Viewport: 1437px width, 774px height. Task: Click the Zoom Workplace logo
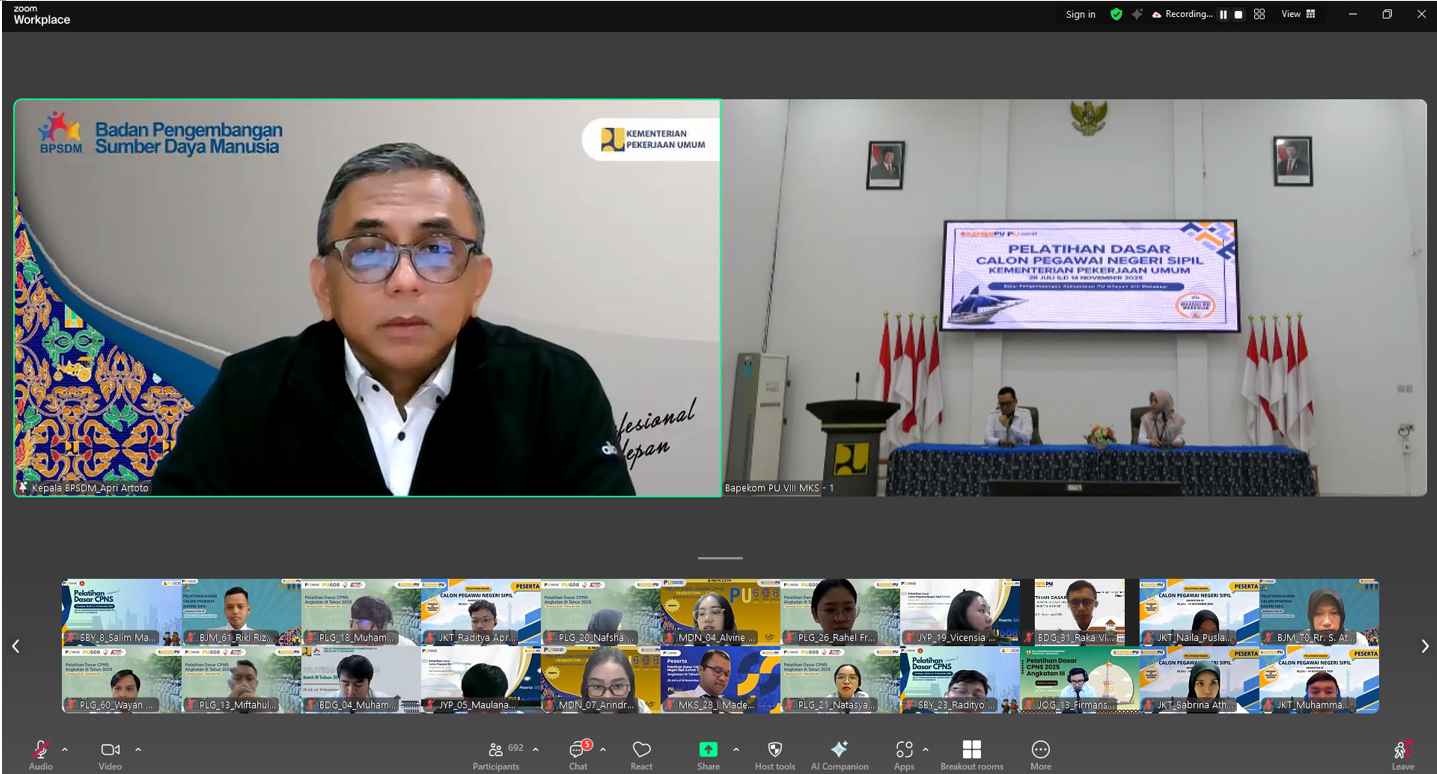point(42,14)
